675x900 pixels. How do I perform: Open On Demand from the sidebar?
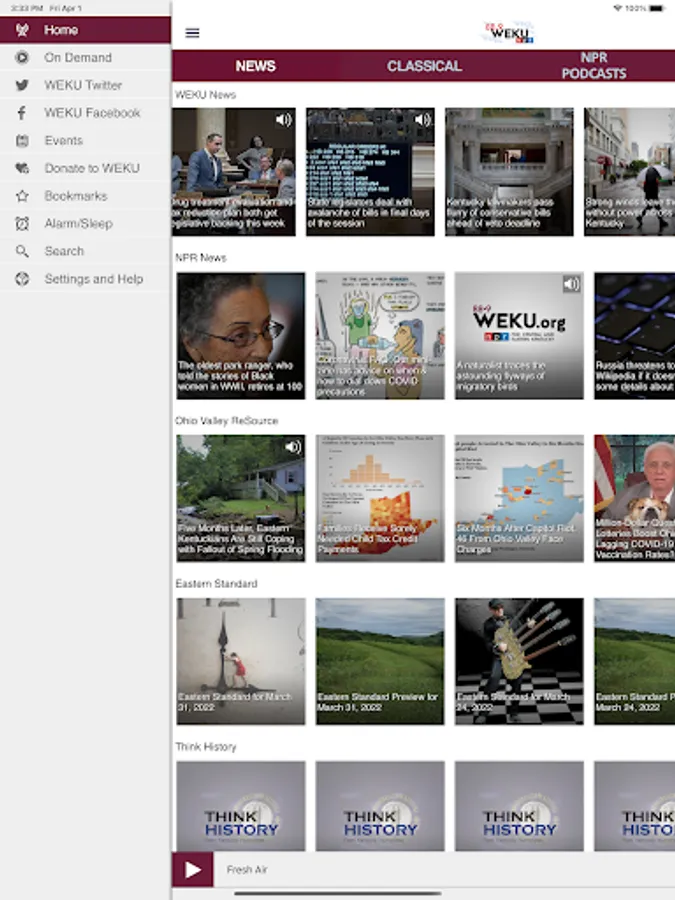[85, 57]
